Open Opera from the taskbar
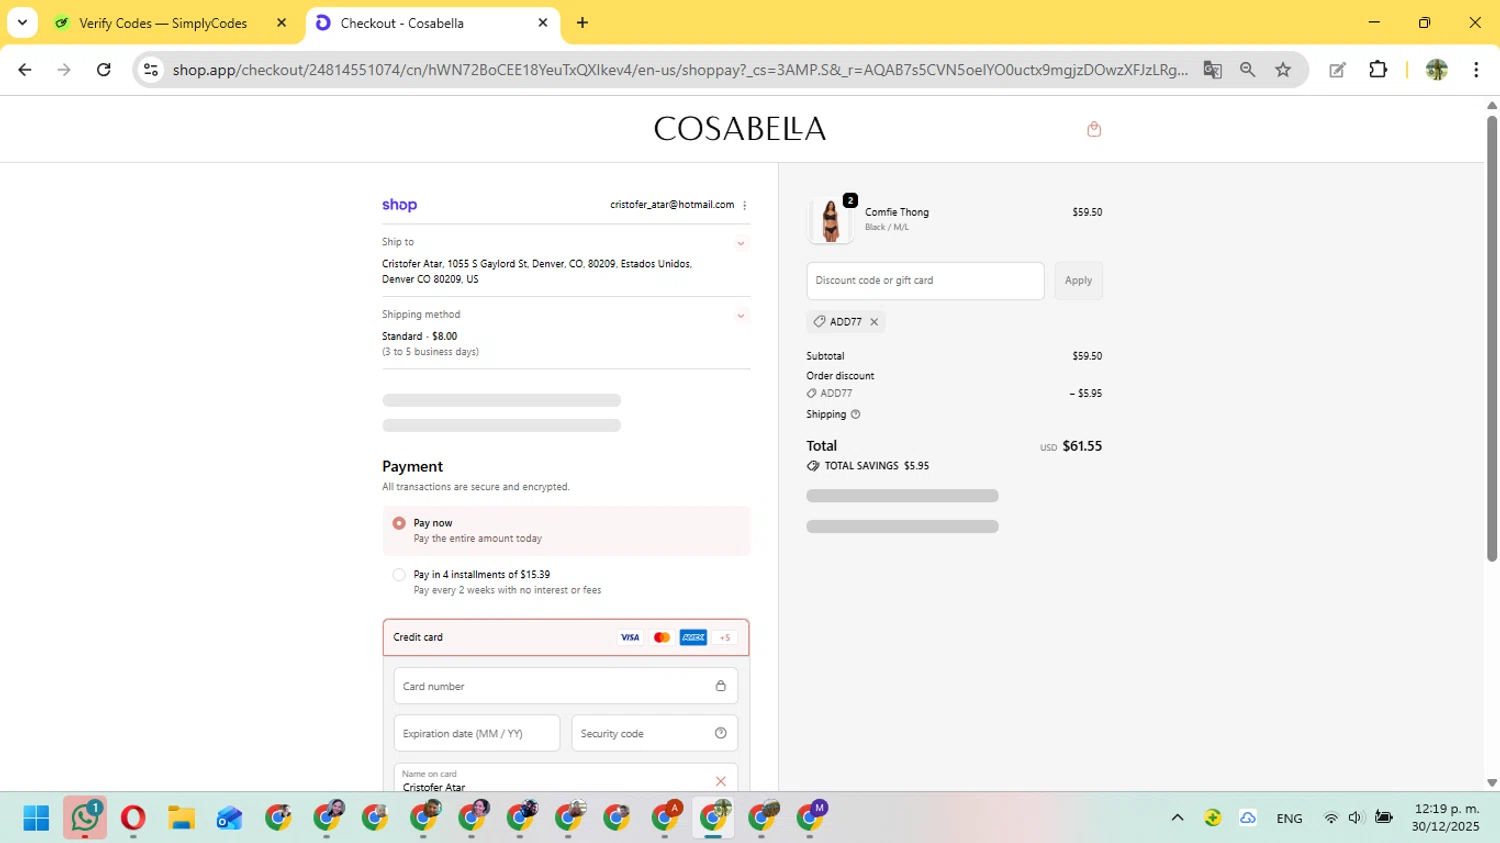This screenshot has height=843, width=1500. [132, 818]
